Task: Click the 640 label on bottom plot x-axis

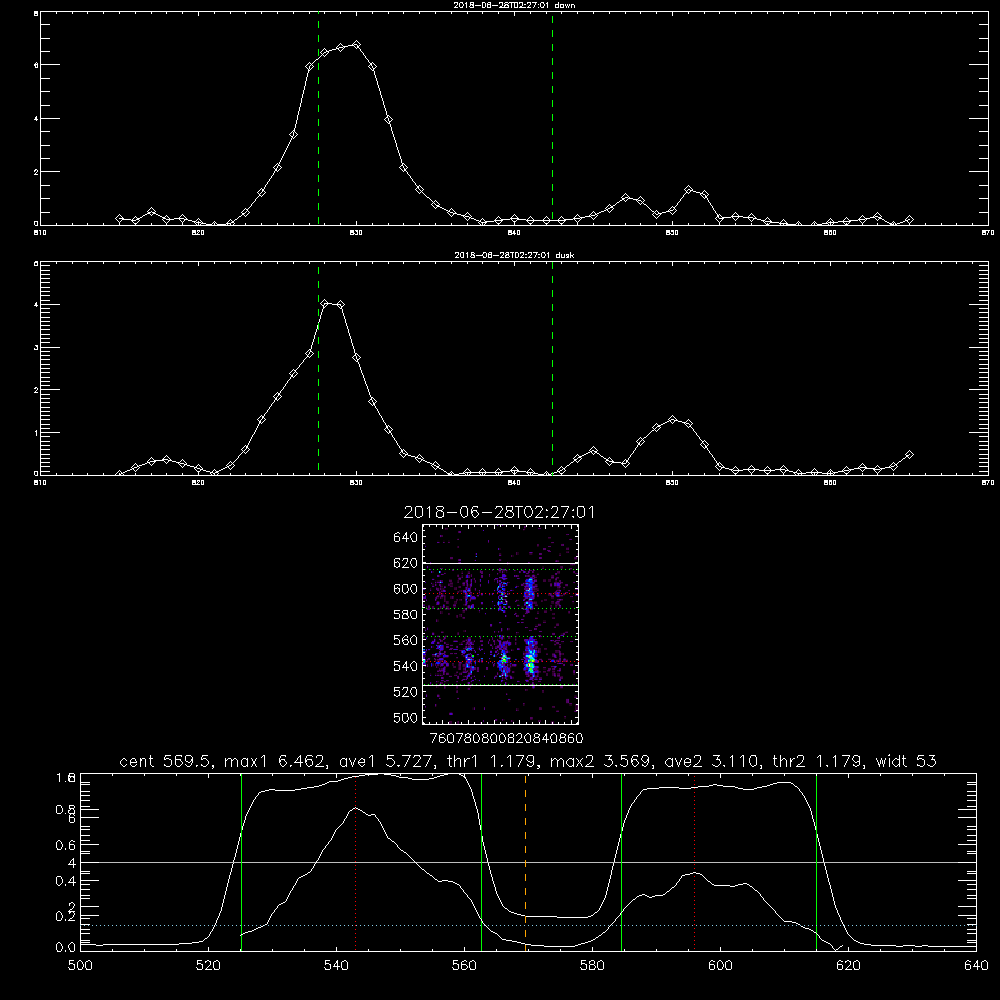Action: click(976, 966)
